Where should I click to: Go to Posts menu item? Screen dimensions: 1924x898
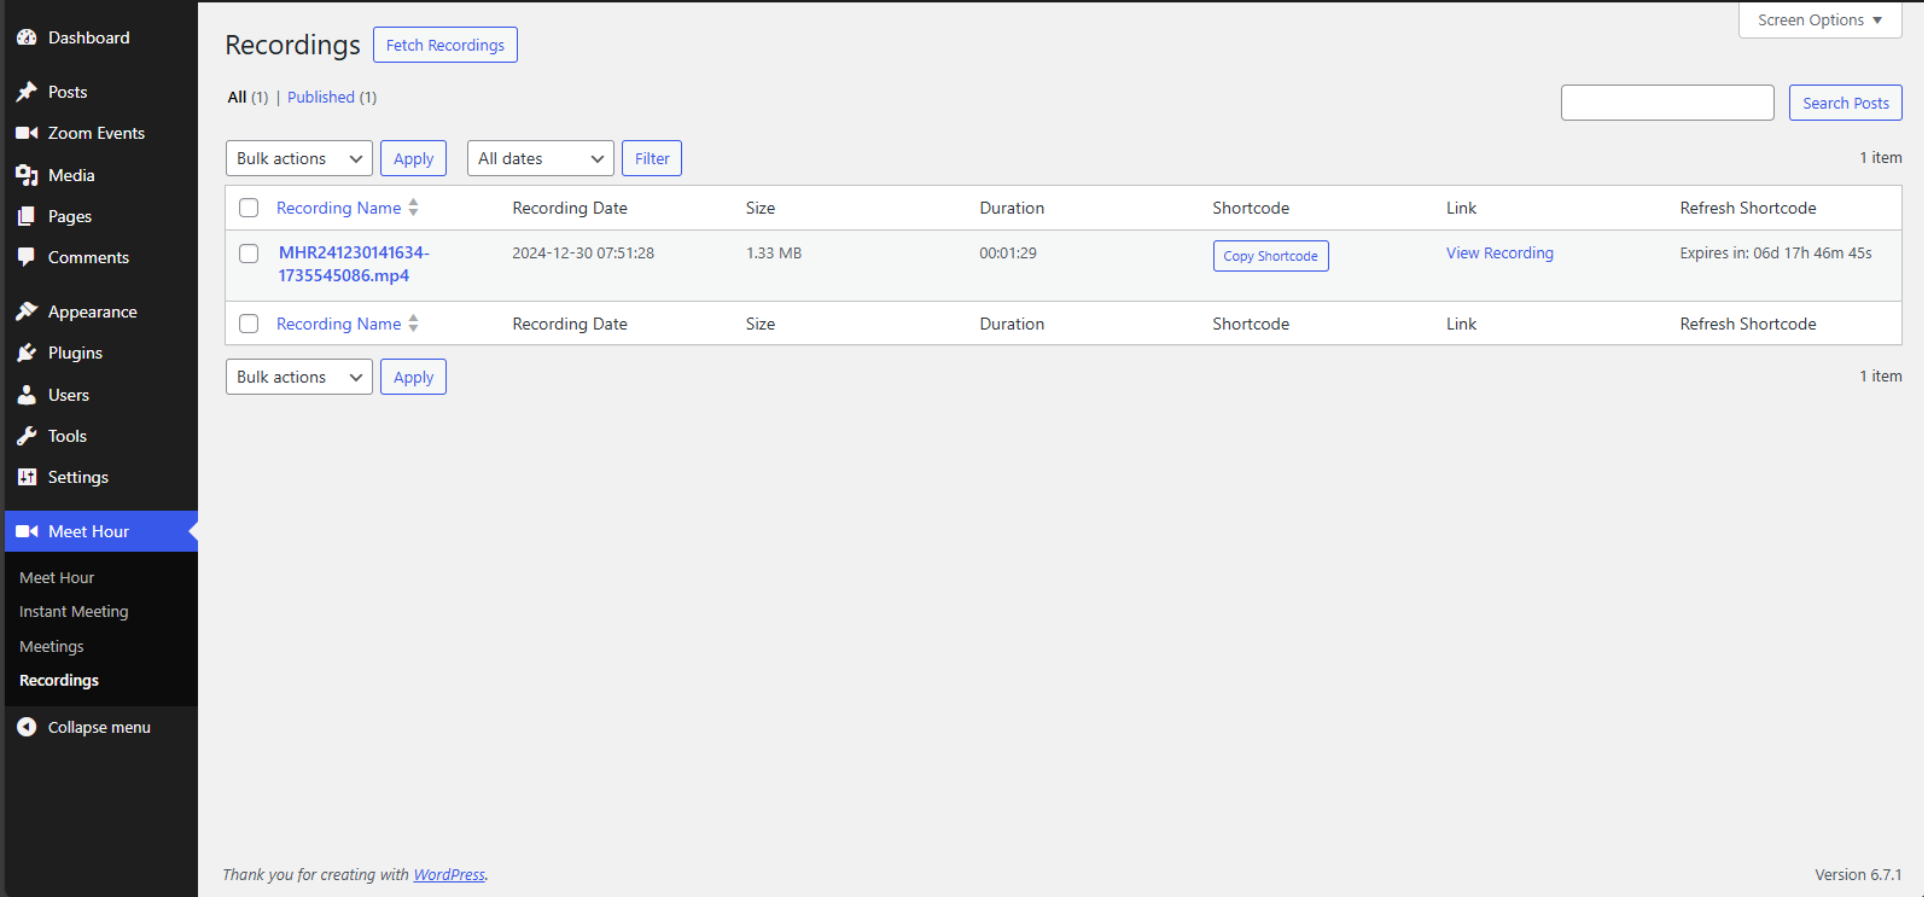tap(67, 92)
